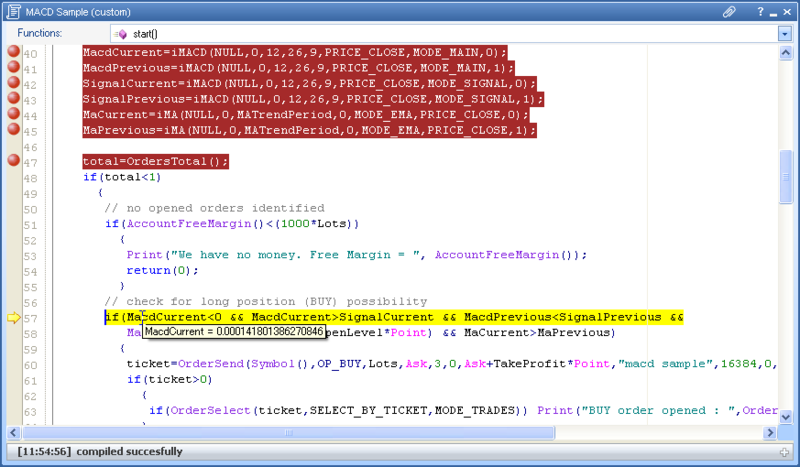
Task: Click the MACD Sample document icon in title bar
Action: tap(14, 12)
